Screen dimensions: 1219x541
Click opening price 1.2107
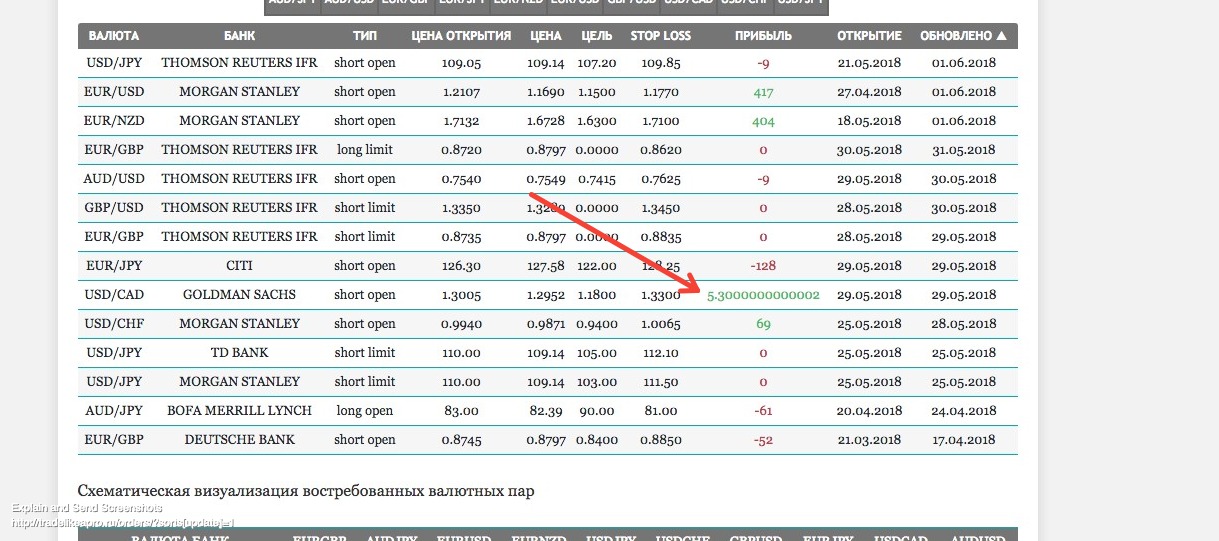(461, 92)
